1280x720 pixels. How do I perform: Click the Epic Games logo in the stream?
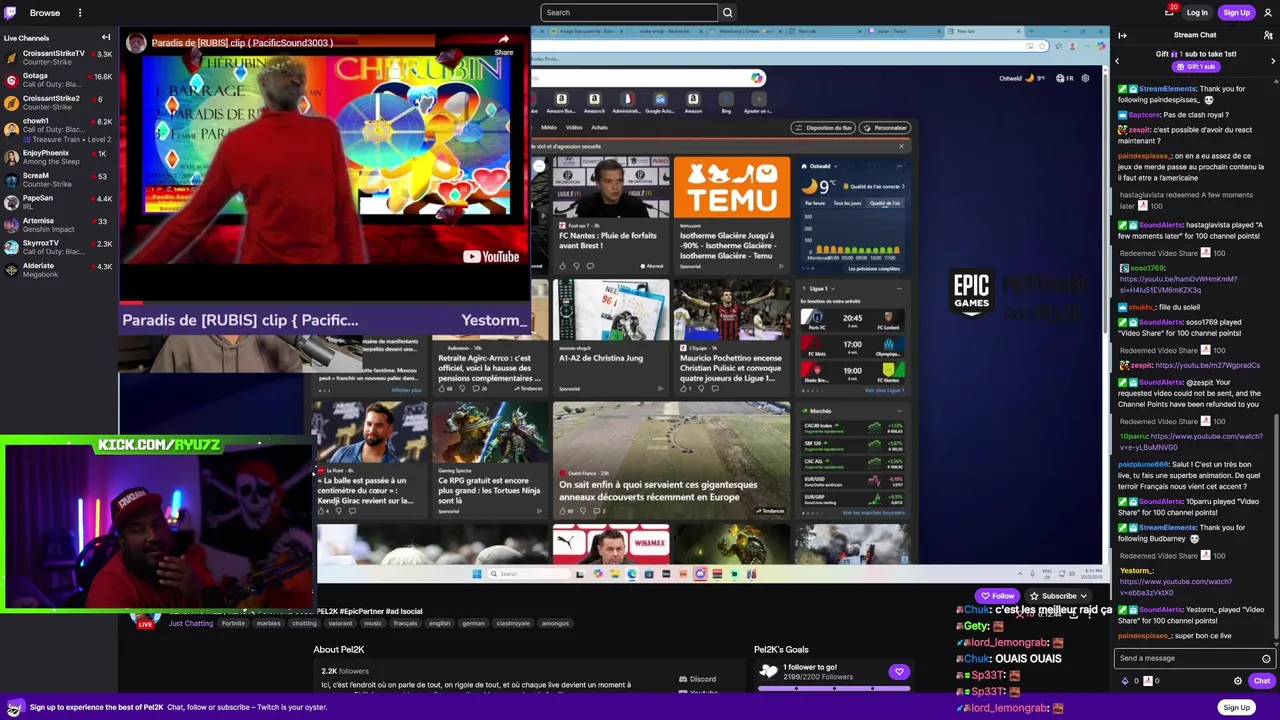[x=971, y=295]
